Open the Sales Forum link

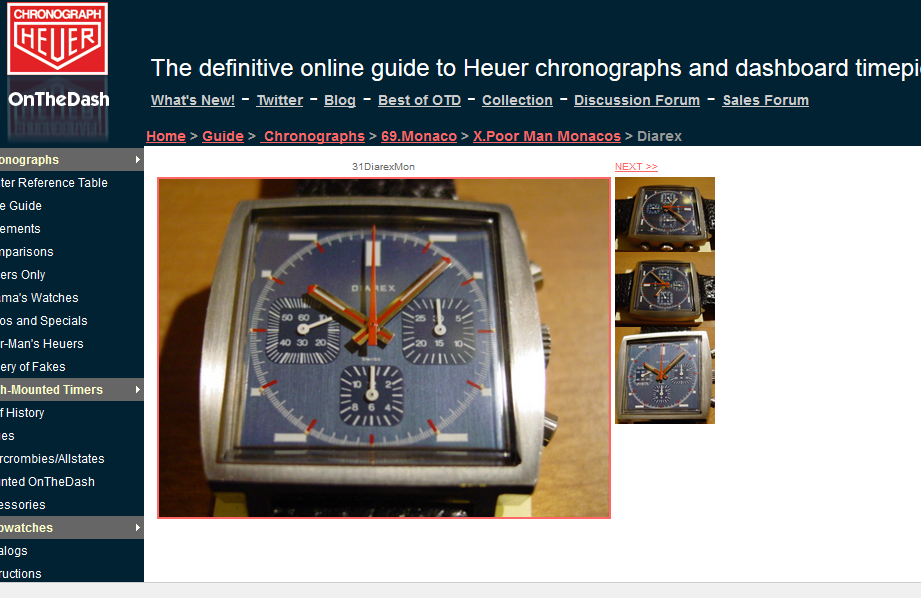765,100
